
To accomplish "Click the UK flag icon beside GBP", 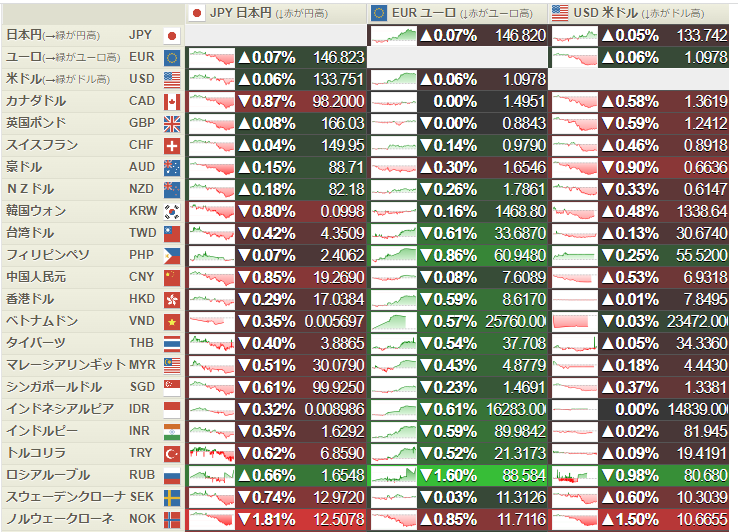I will pos(171,123).
